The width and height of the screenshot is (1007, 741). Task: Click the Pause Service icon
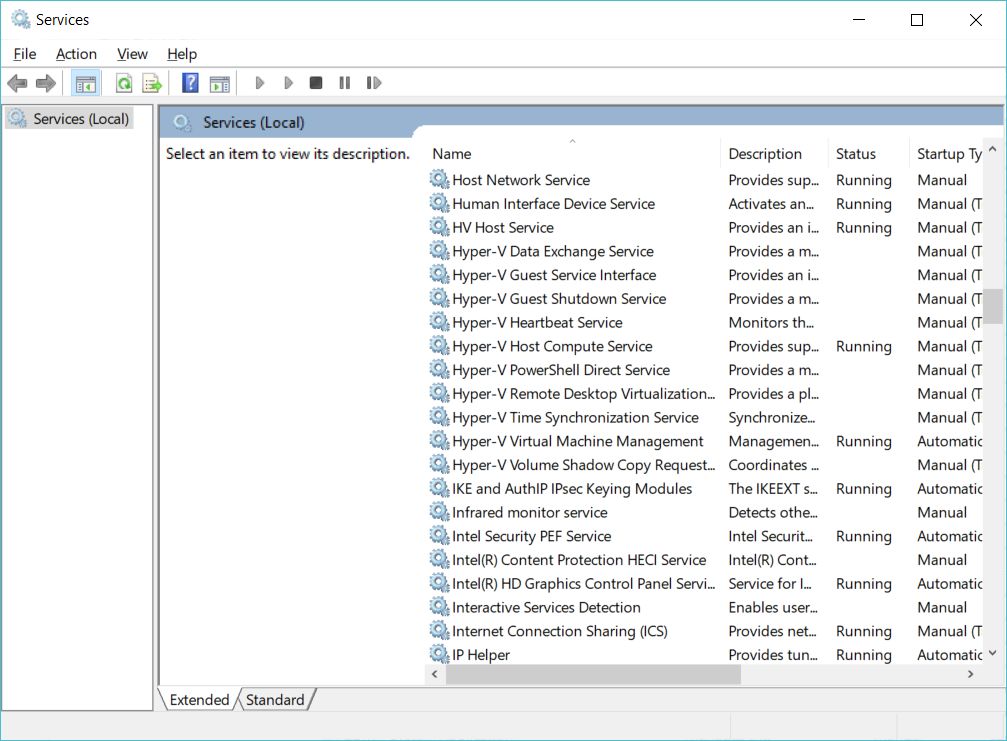pos(345,83)
